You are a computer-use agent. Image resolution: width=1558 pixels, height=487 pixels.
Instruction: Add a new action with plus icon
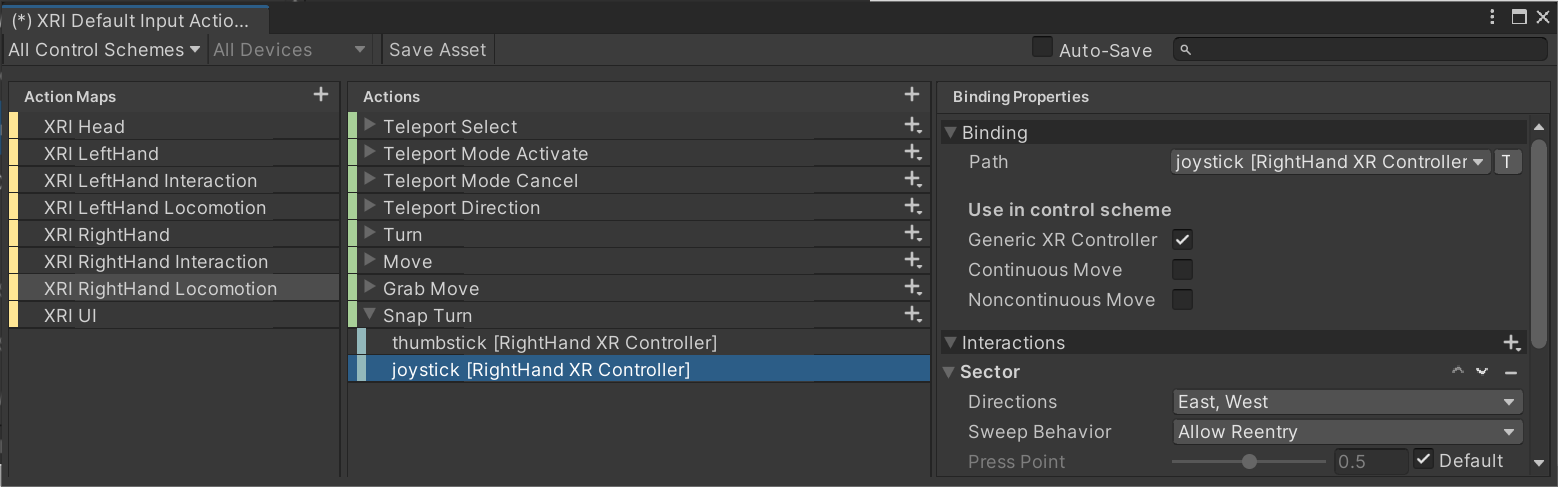911,95
